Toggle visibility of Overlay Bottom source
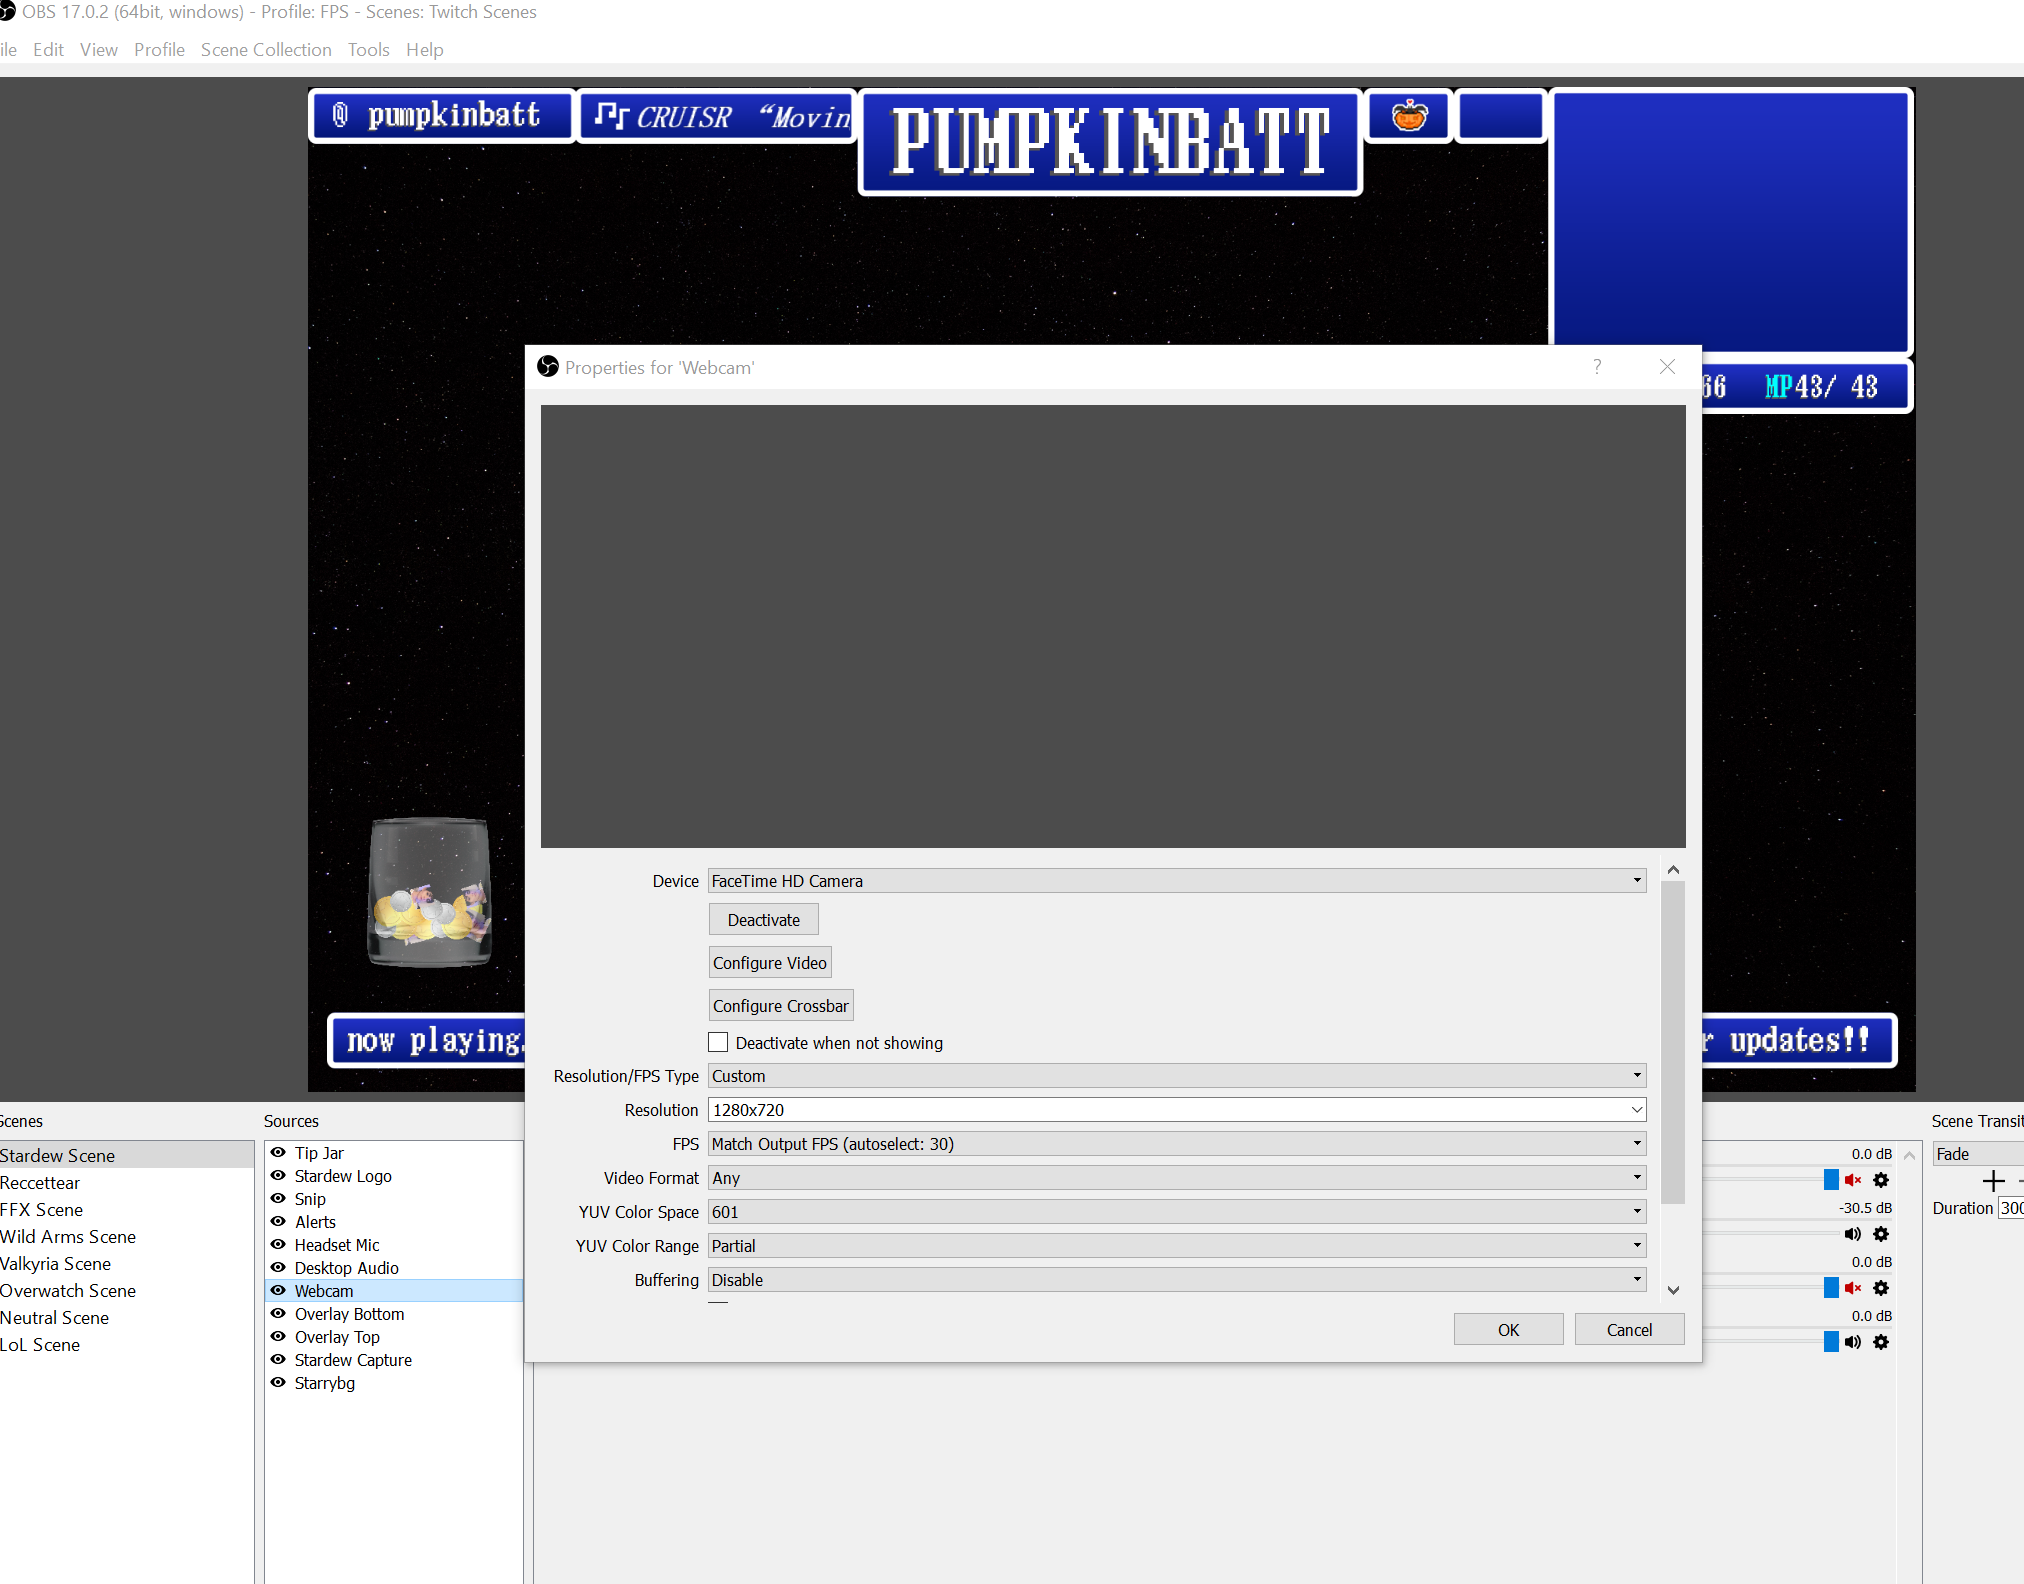This screenshot has height=1584, width=2024. click(278, 1314)
